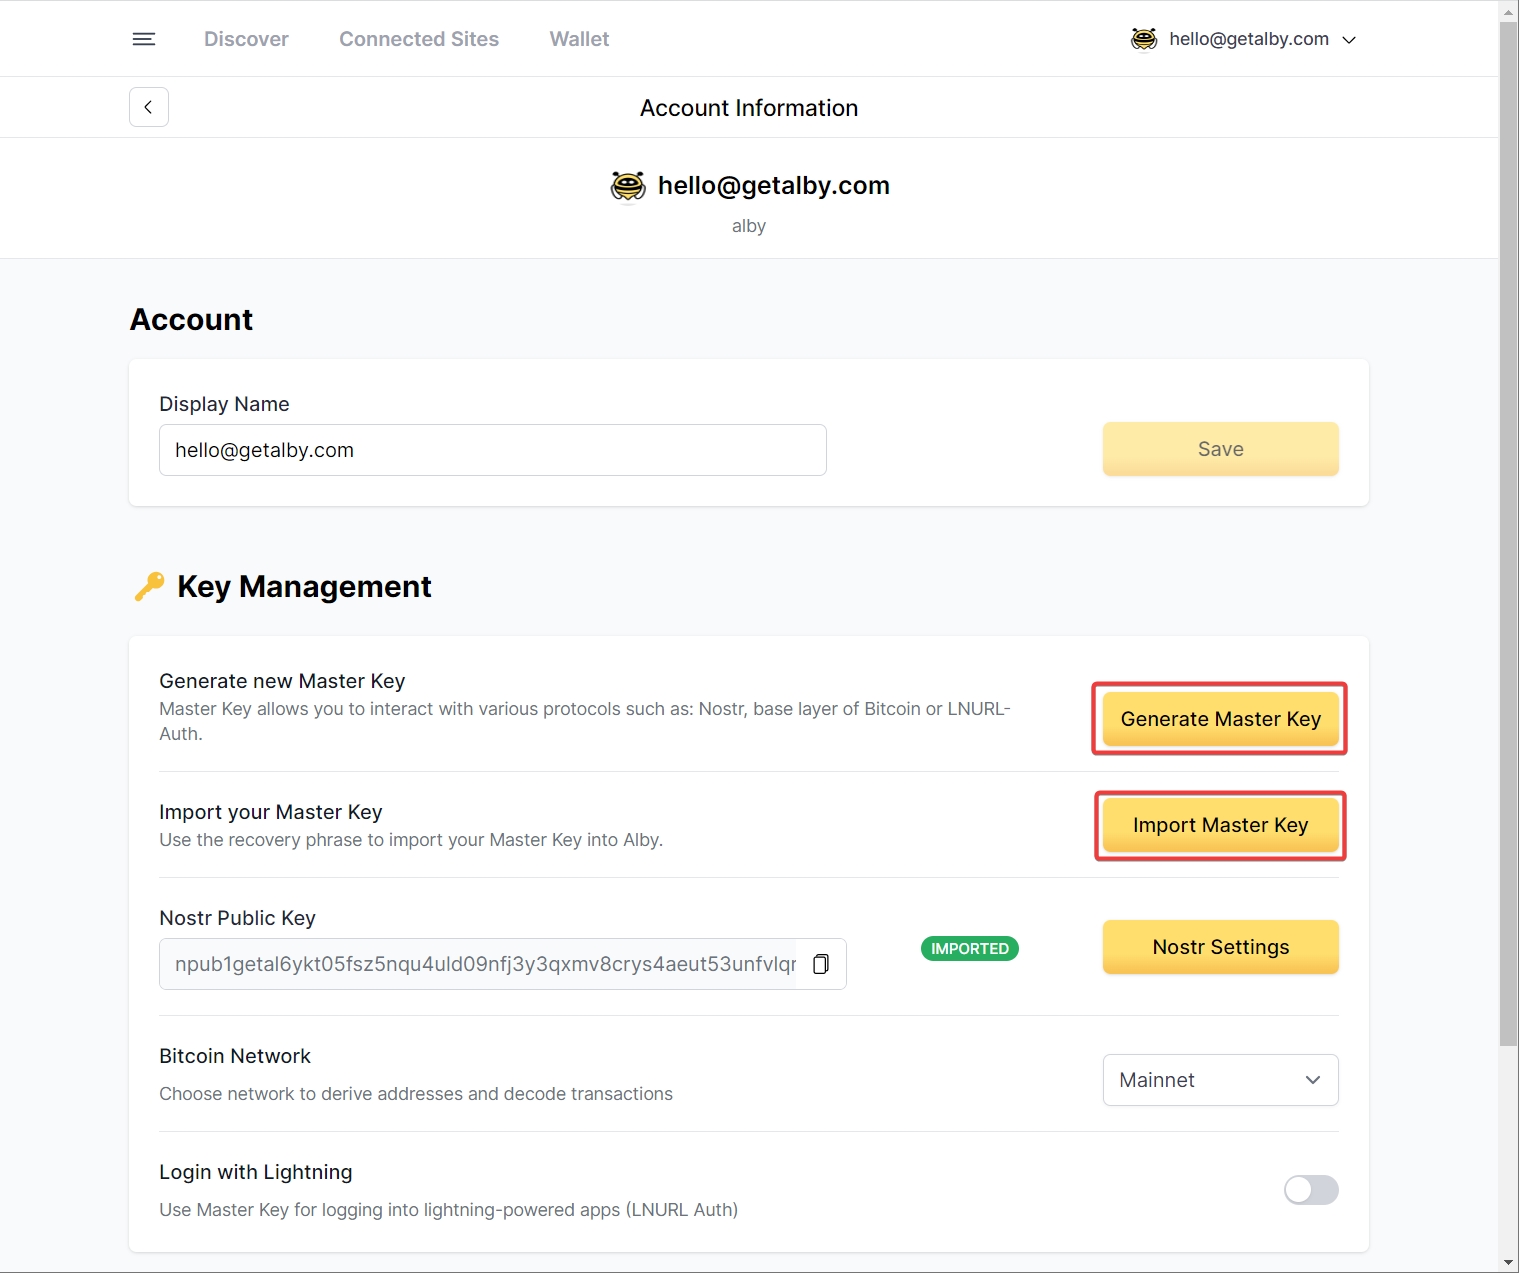Viewport: 1519px width, 1273px height.
Task: Open the hamburger menu icon
Action: pos(144,39)
